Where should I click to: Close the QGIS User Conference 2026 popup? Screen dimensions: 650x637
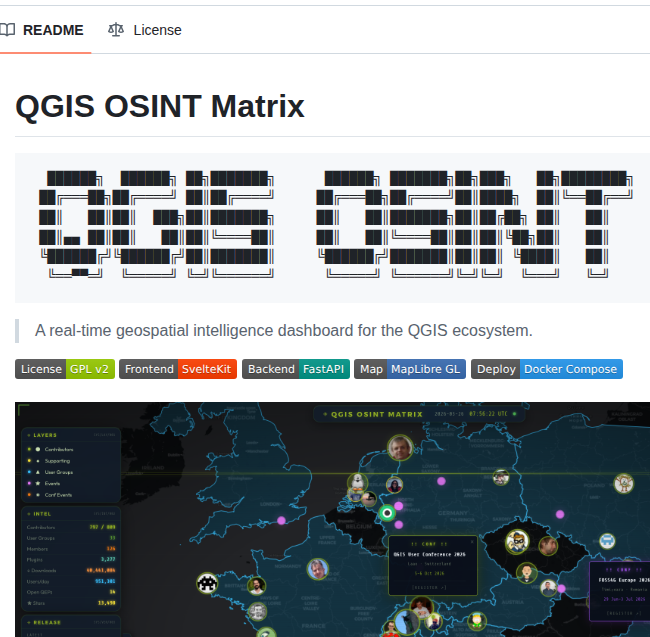(472, 542)
